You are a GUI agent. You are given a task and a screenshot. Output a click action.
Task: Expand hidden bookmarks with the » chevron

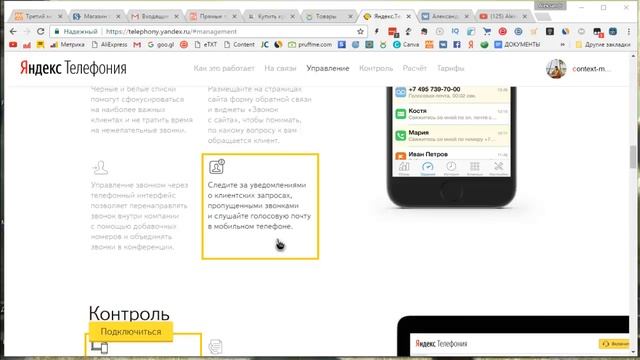click(x=563, y=44)
